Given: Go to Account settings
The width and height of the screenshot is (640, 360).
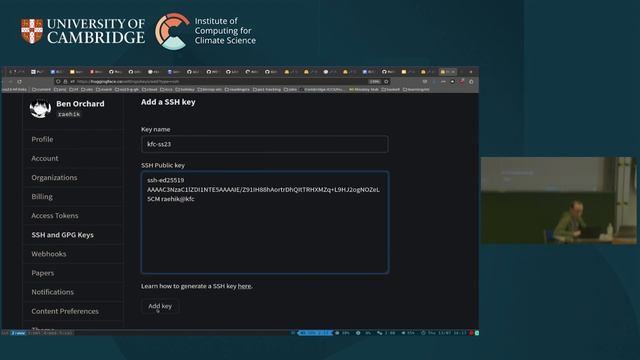Looking at the screenshot, I should pos(45,158).
